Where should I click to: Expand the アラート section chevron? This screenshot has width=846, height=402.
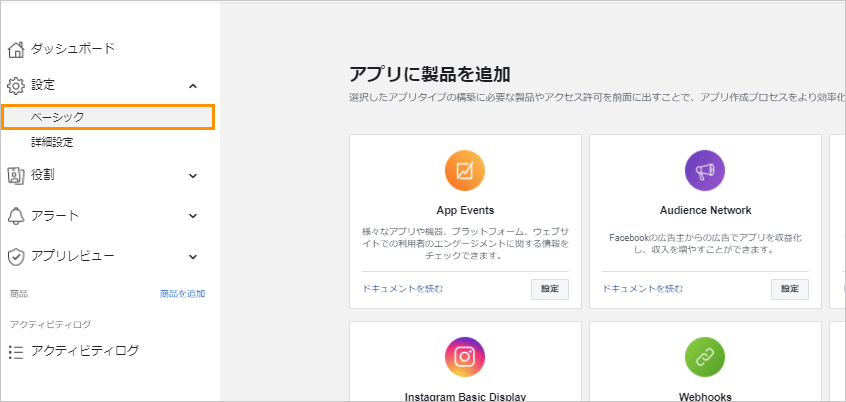[193, 216]
